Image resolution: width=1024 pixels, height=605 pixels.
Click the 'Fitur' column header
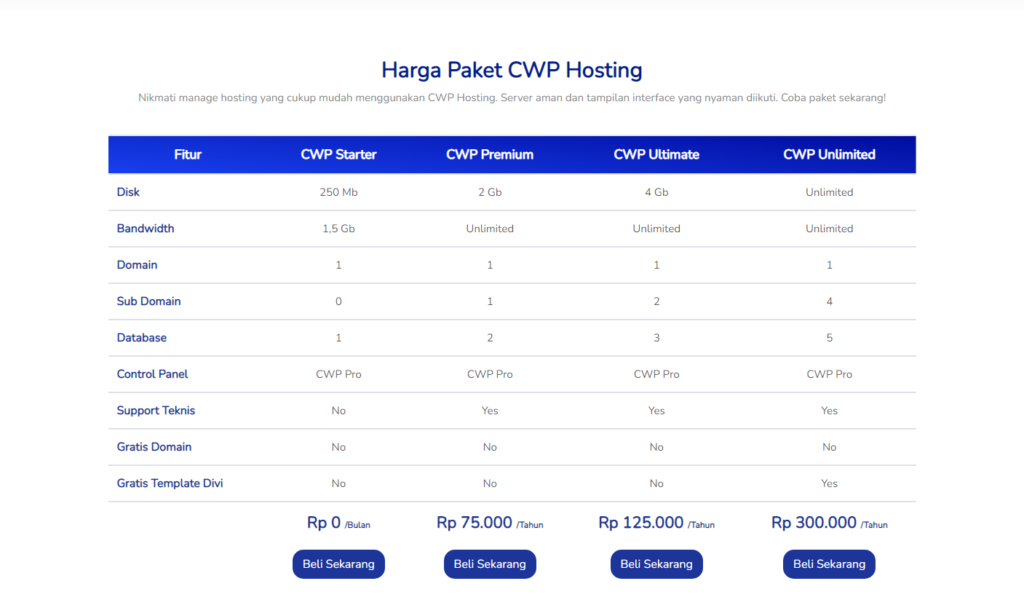[187, 155]
